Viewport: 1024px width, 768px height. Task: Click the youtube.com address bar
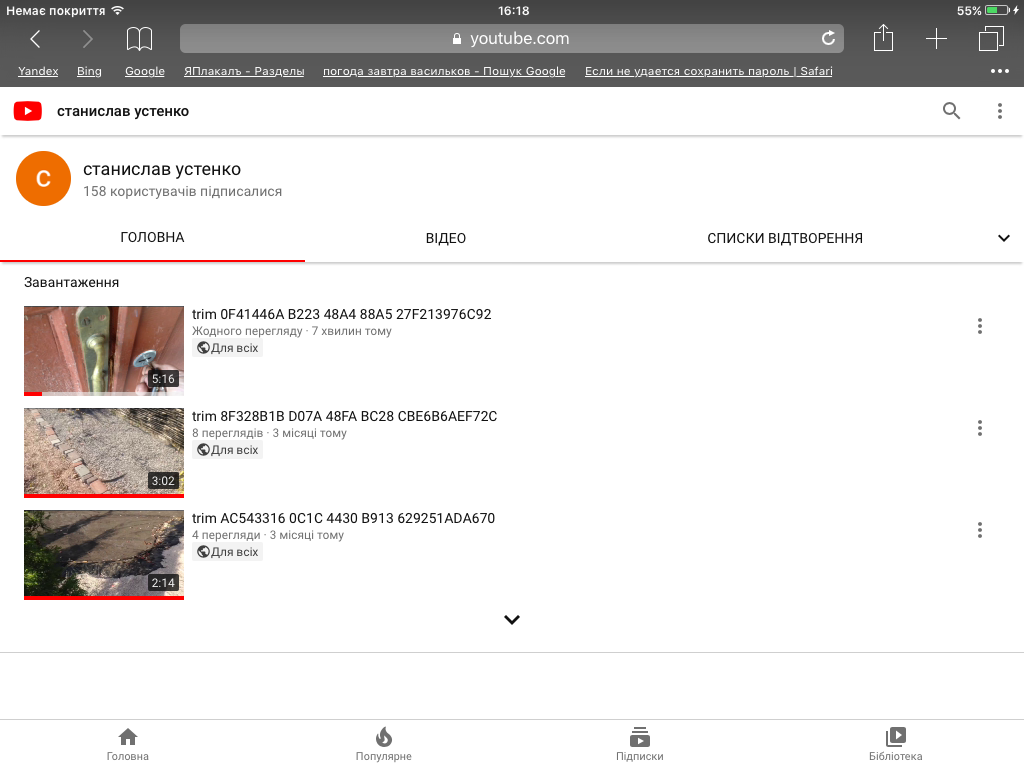point(511,39)
